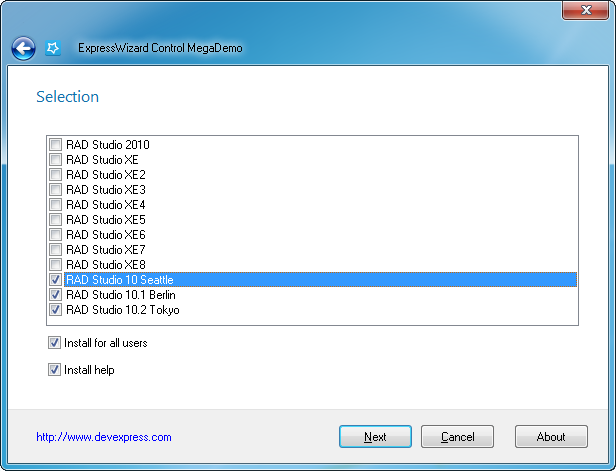Image resolution: width=616 pixels, height=471 pixels.
Task: Select the RAD Studio XE8 list row text
Action: point(106,264)
